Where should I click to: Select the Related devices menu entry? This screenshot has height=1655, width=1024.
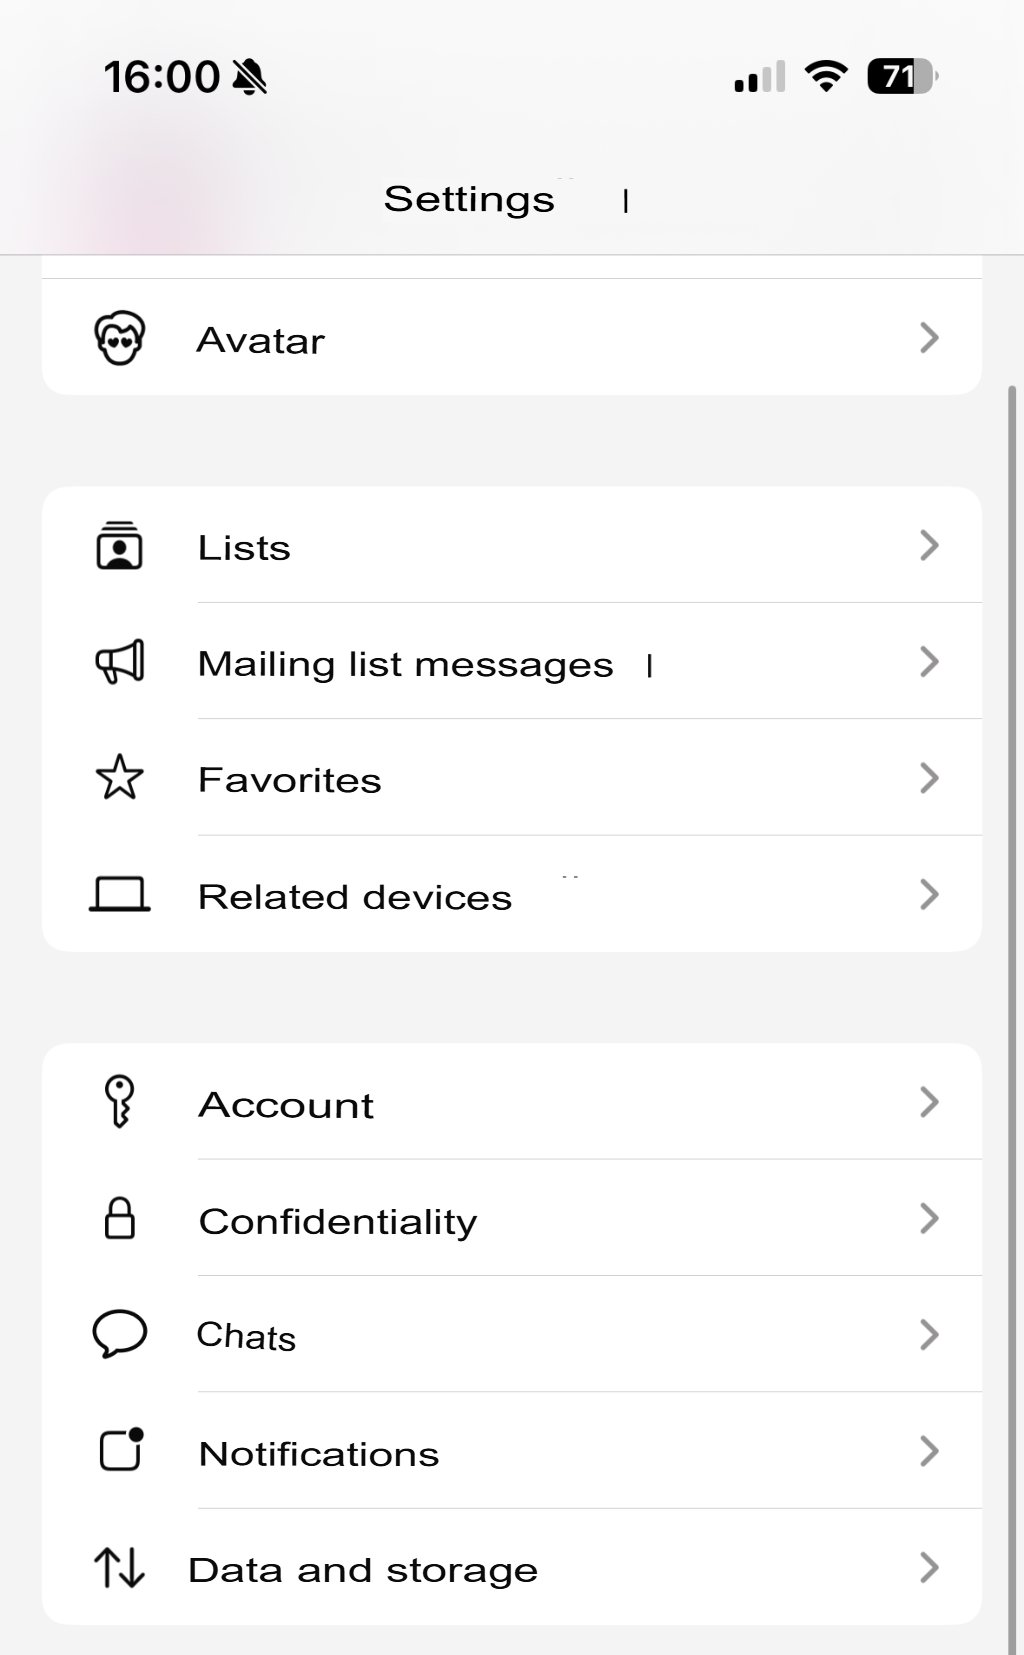pyautogui.click(x=355, y=897)
